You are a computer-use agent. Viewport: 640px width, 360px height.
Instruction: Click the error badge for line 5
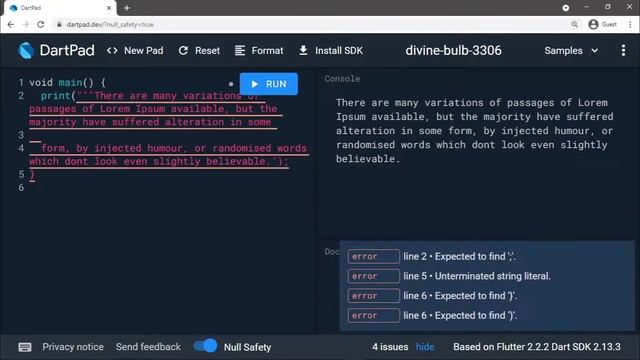(373, 276)
